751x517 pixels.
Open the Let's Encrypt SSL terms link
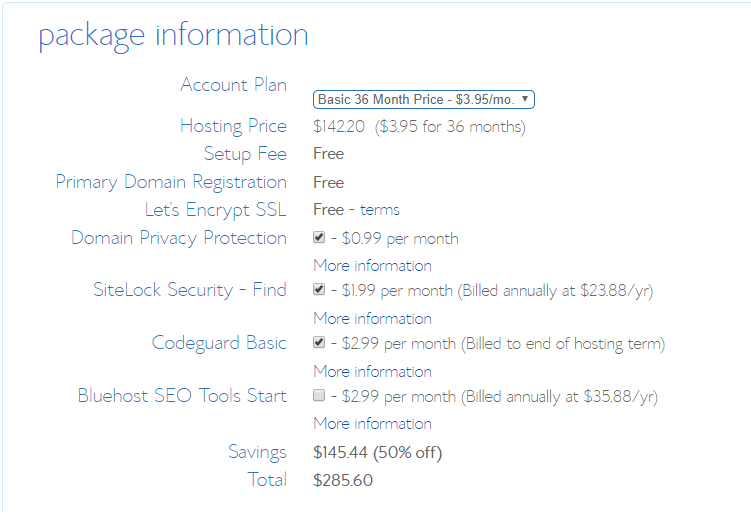click(x=379, y=210)
